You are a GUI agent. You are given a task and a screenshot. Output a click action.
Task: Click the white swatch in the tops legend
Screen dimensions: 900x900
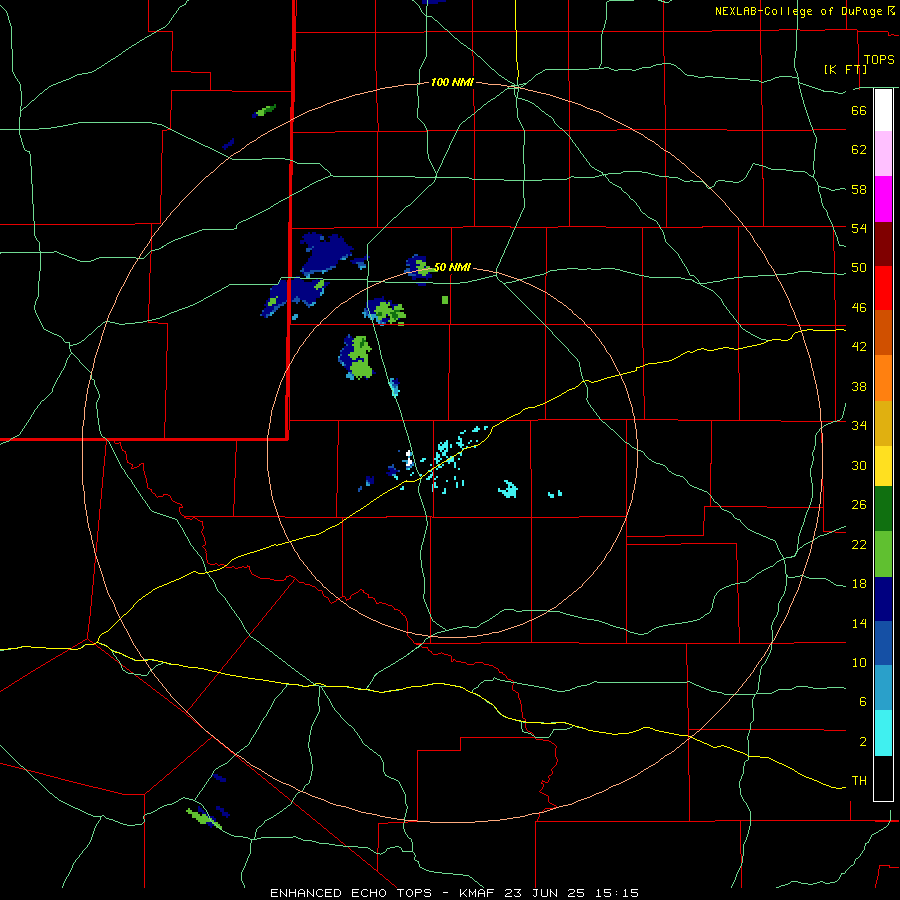[x=883, y=110]
